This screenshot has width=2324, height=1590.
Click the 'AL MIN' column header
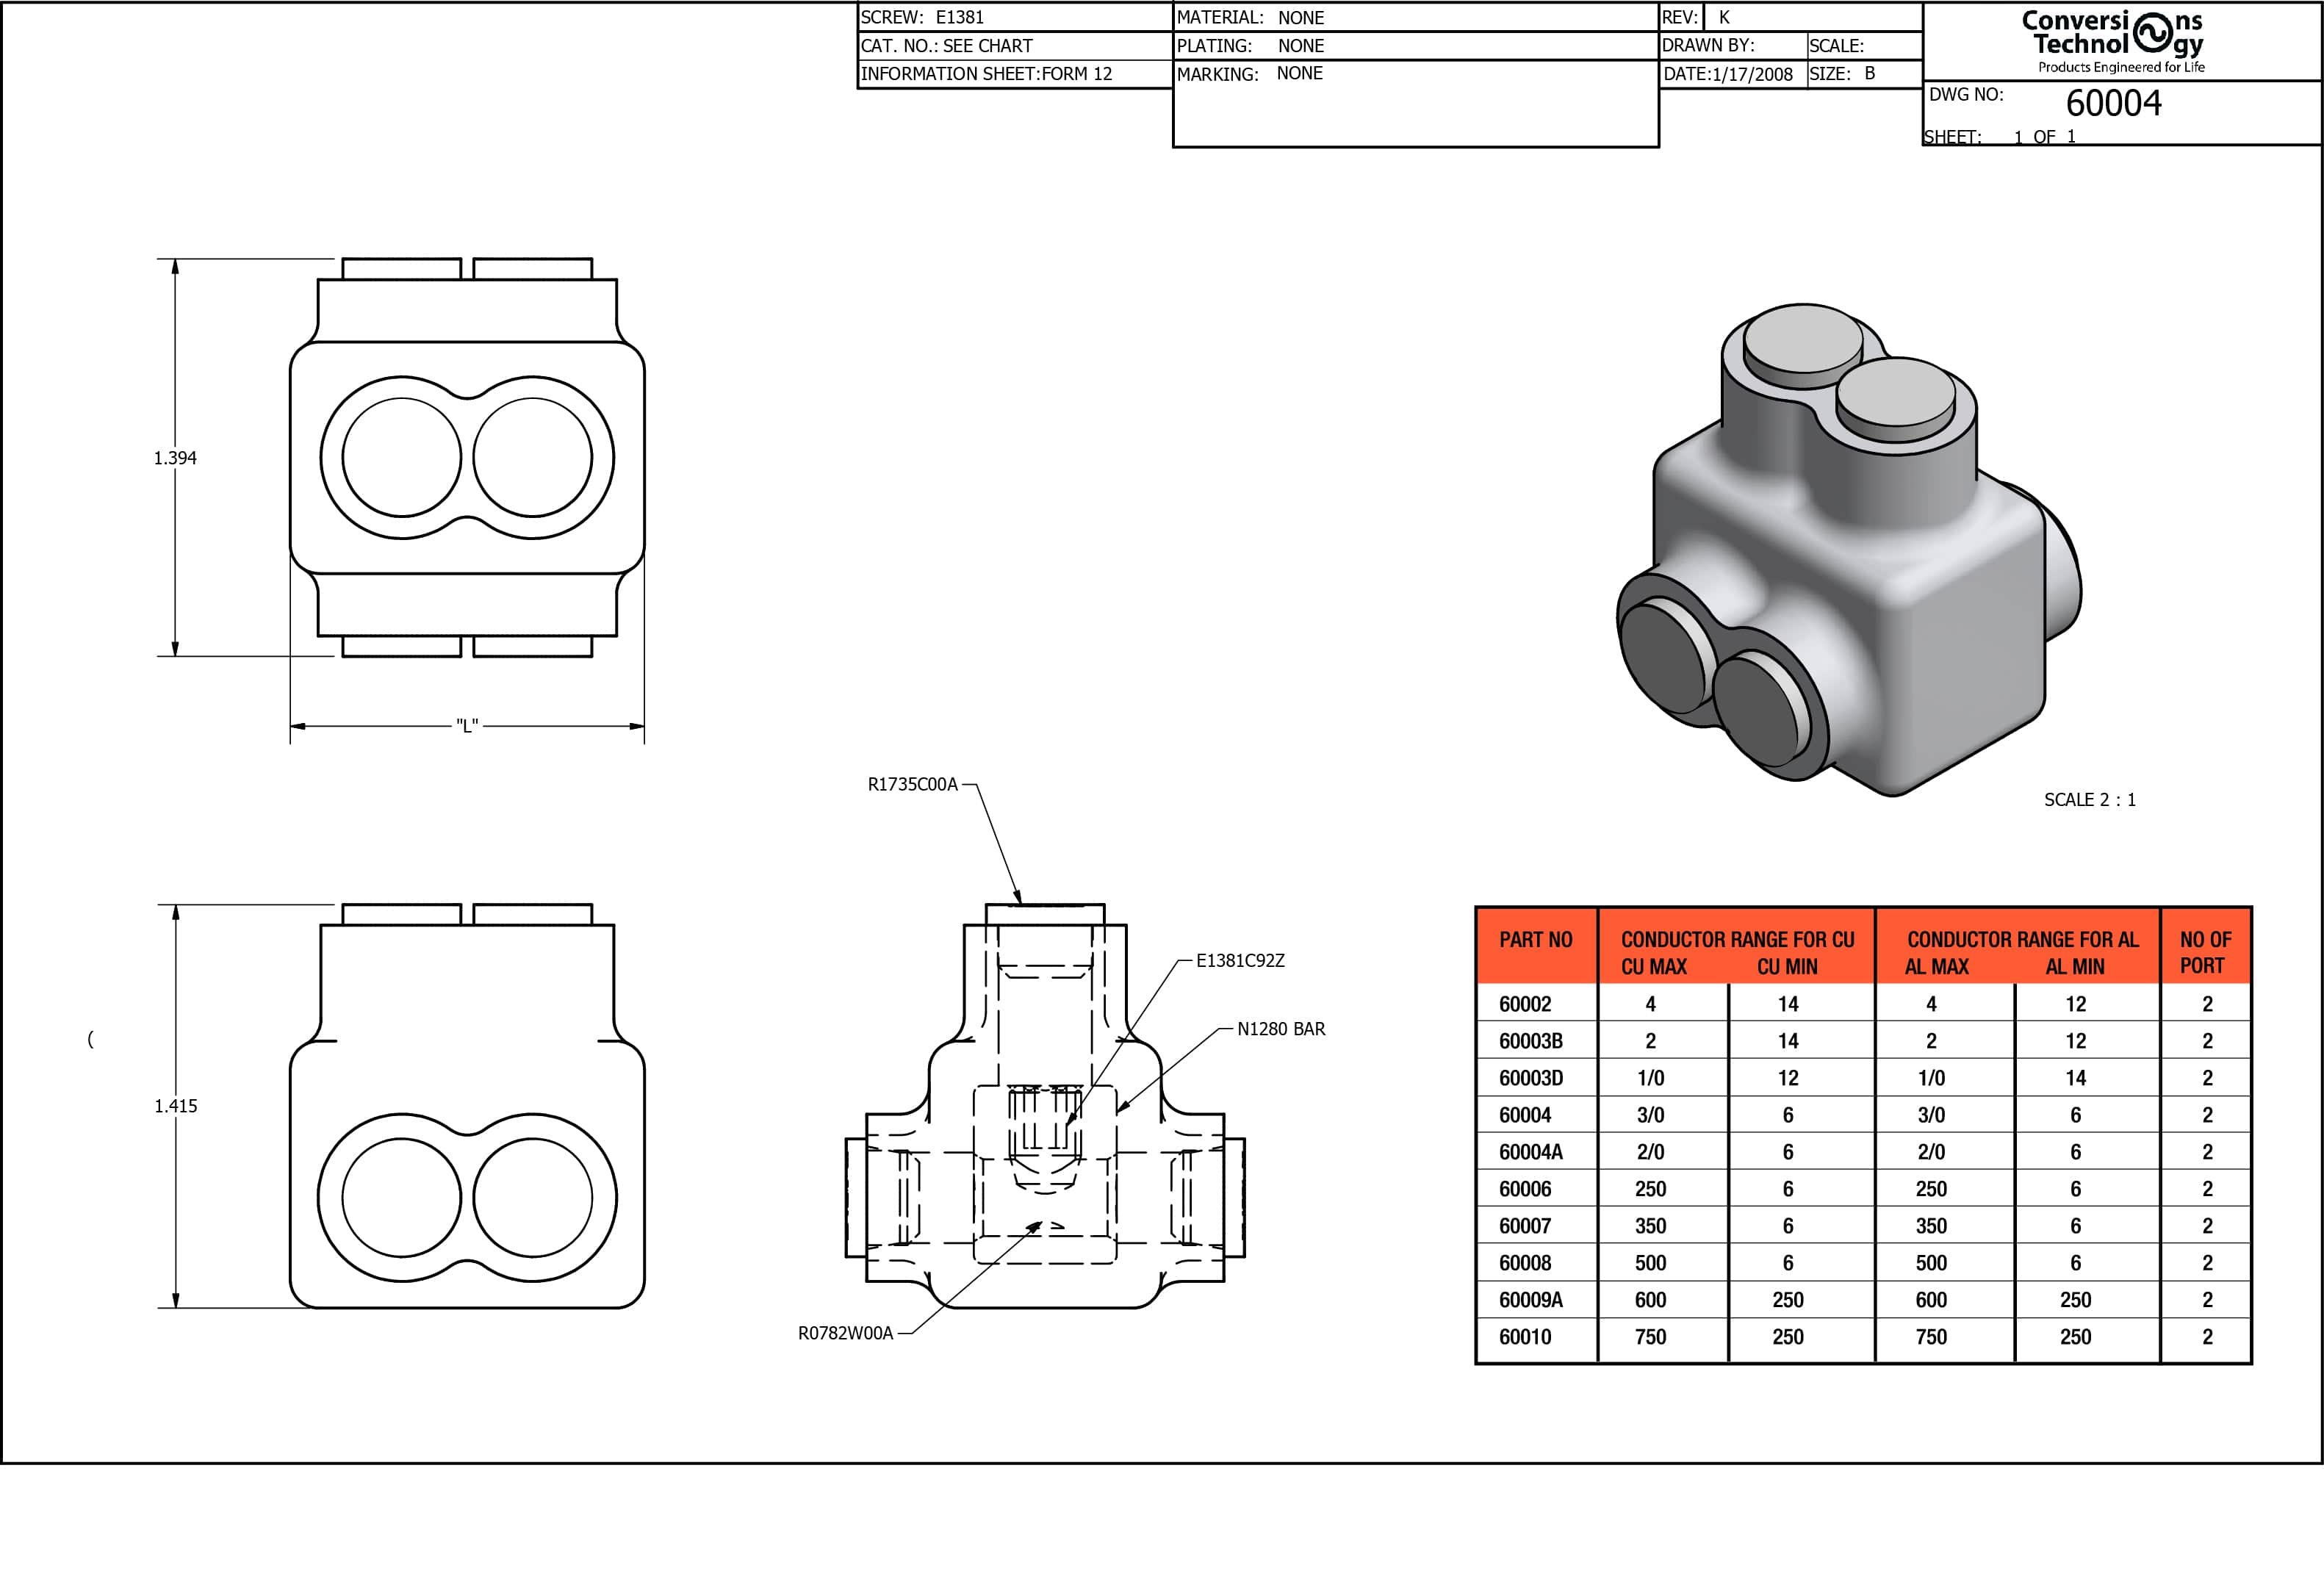2075,967
